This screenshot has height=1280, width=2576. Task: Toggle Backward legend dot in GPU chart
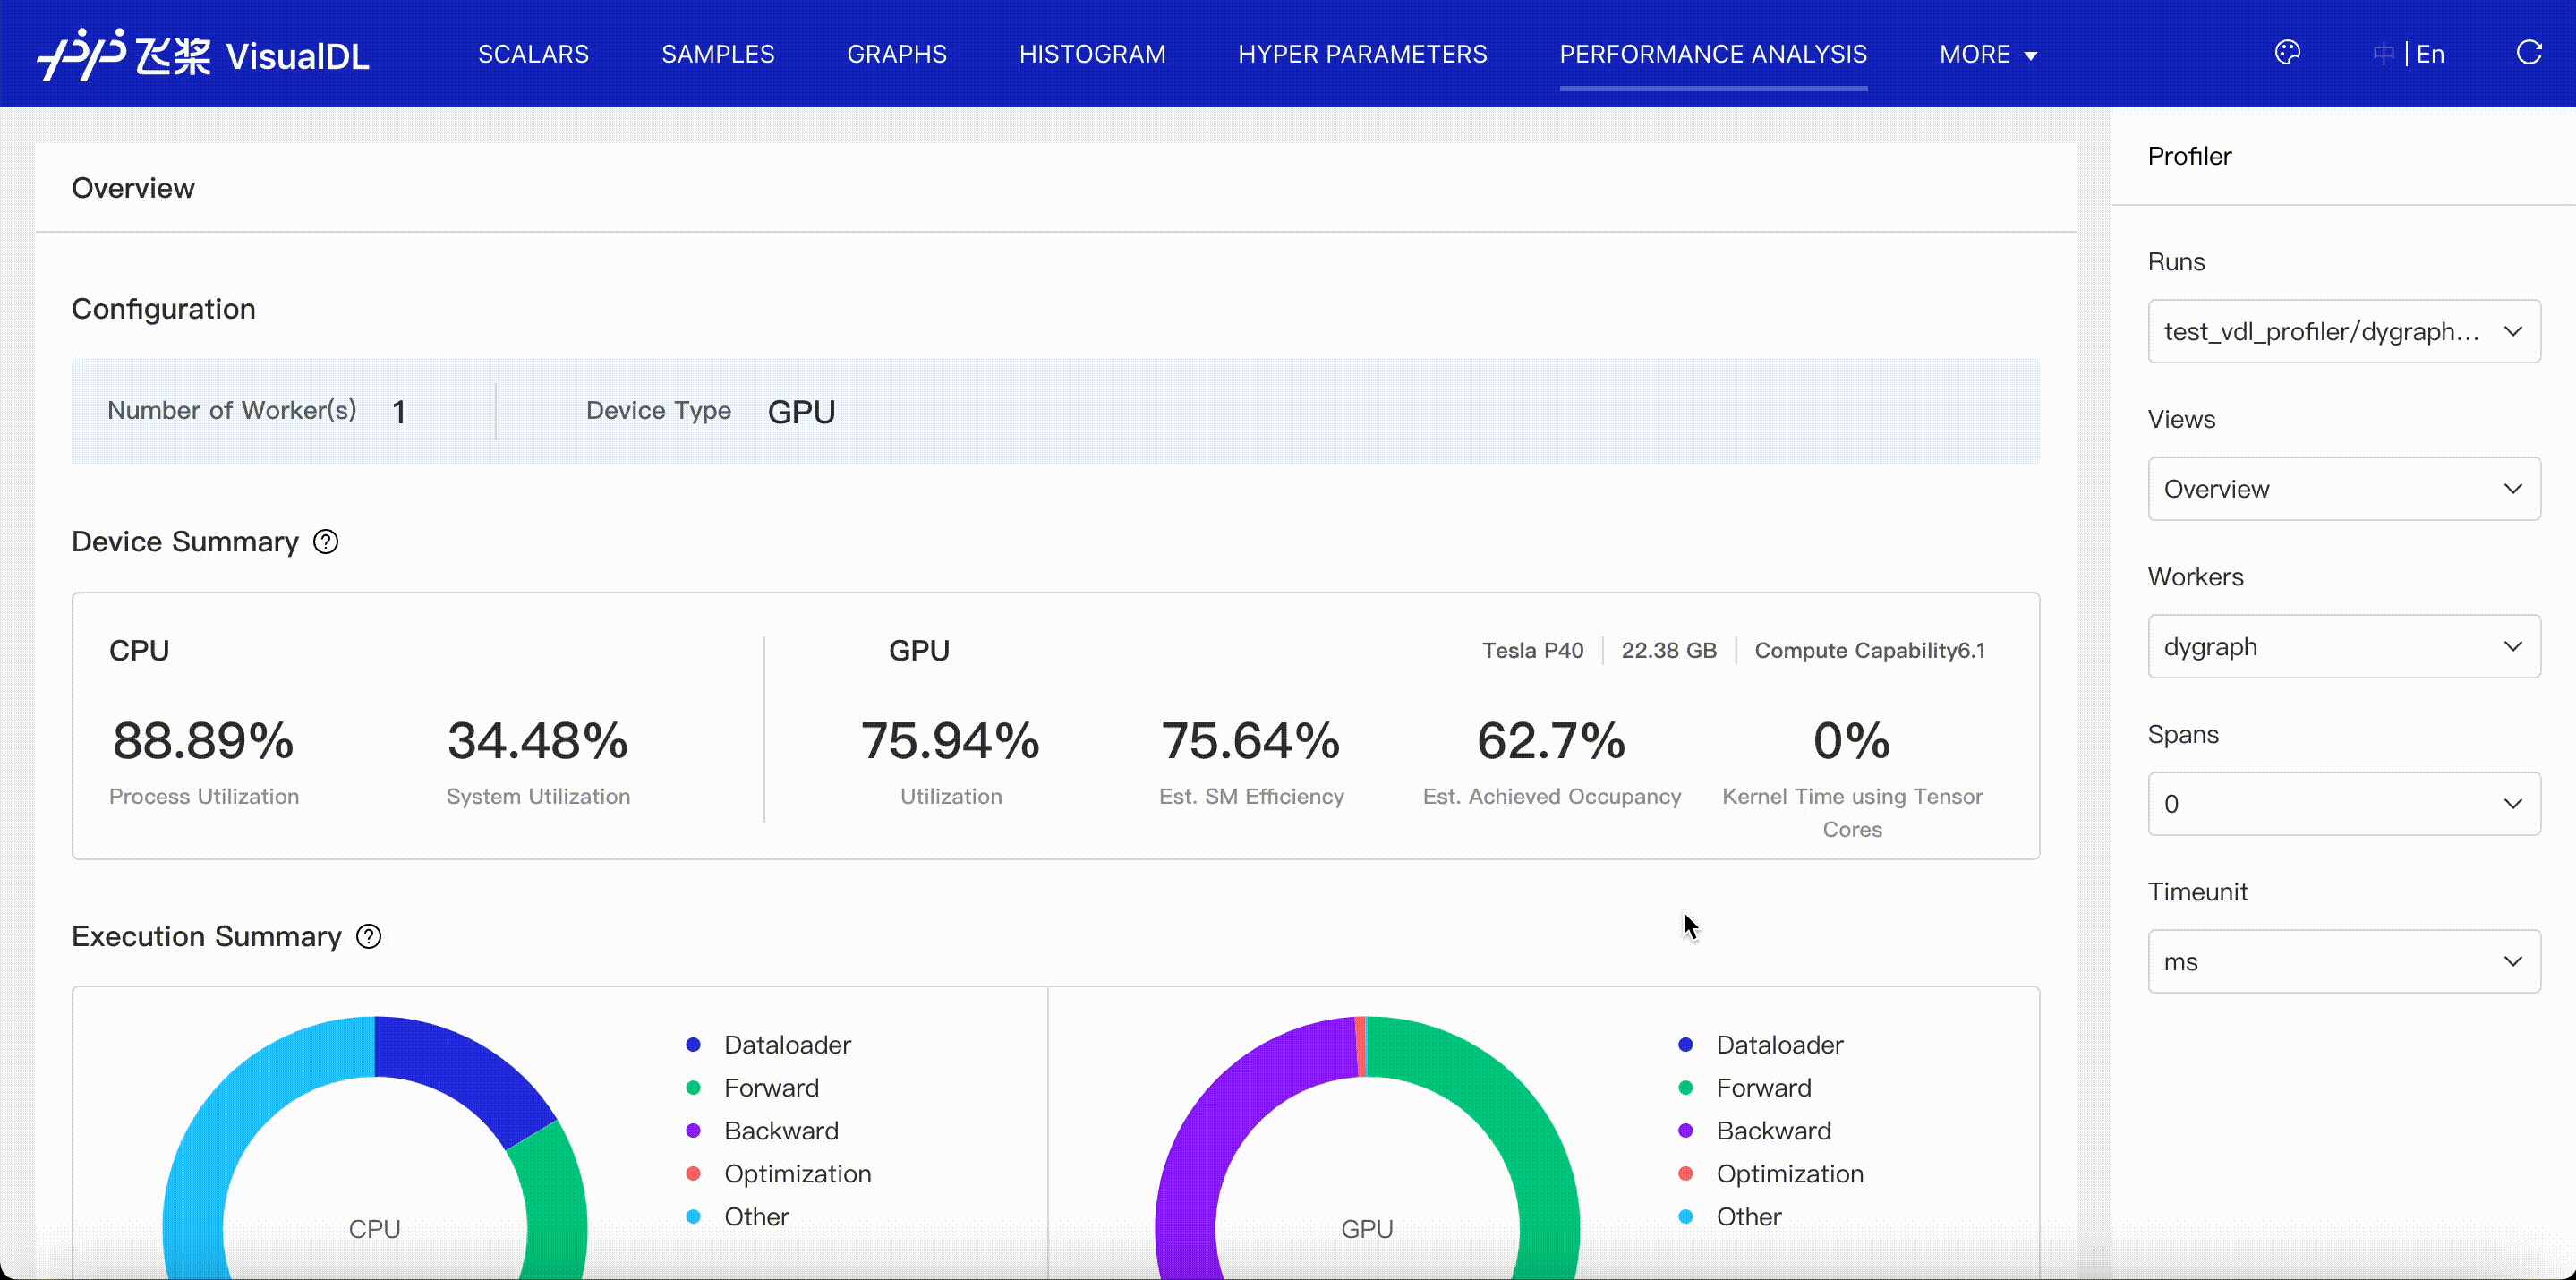tap(1686, 1131)
